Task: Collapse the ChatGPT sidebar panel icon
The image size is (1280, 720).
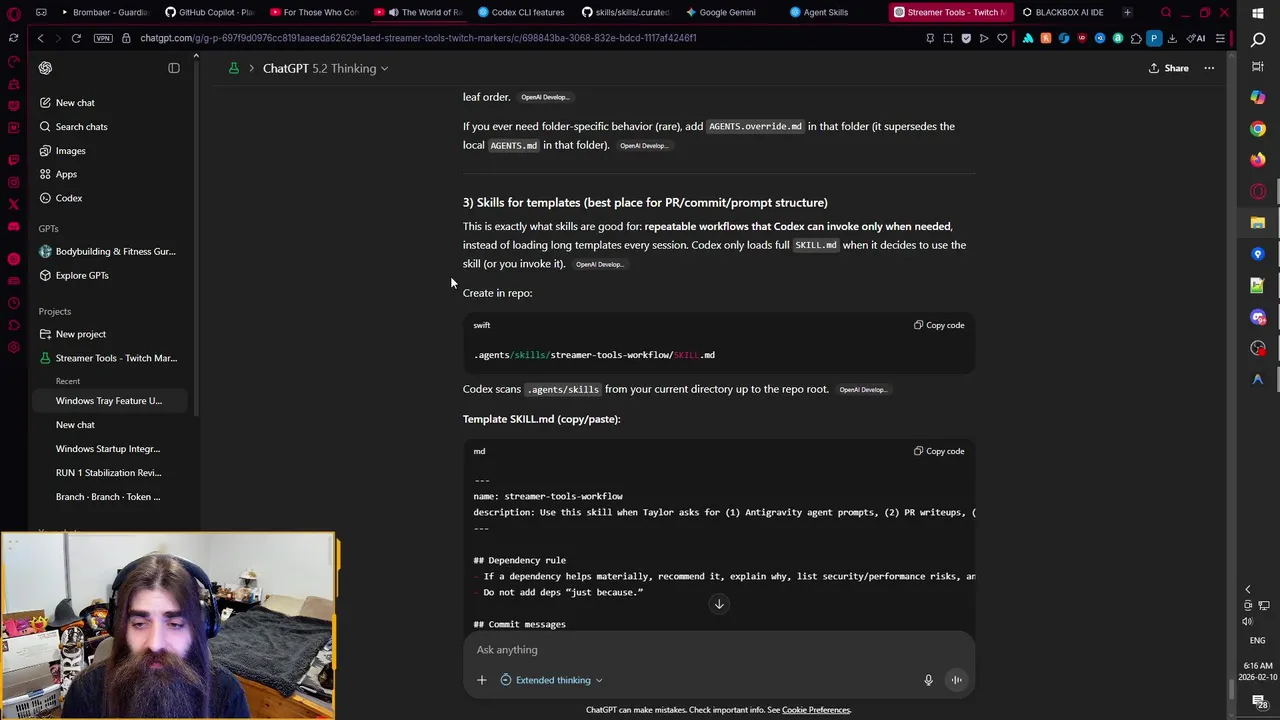Action: tap(174, 68)
